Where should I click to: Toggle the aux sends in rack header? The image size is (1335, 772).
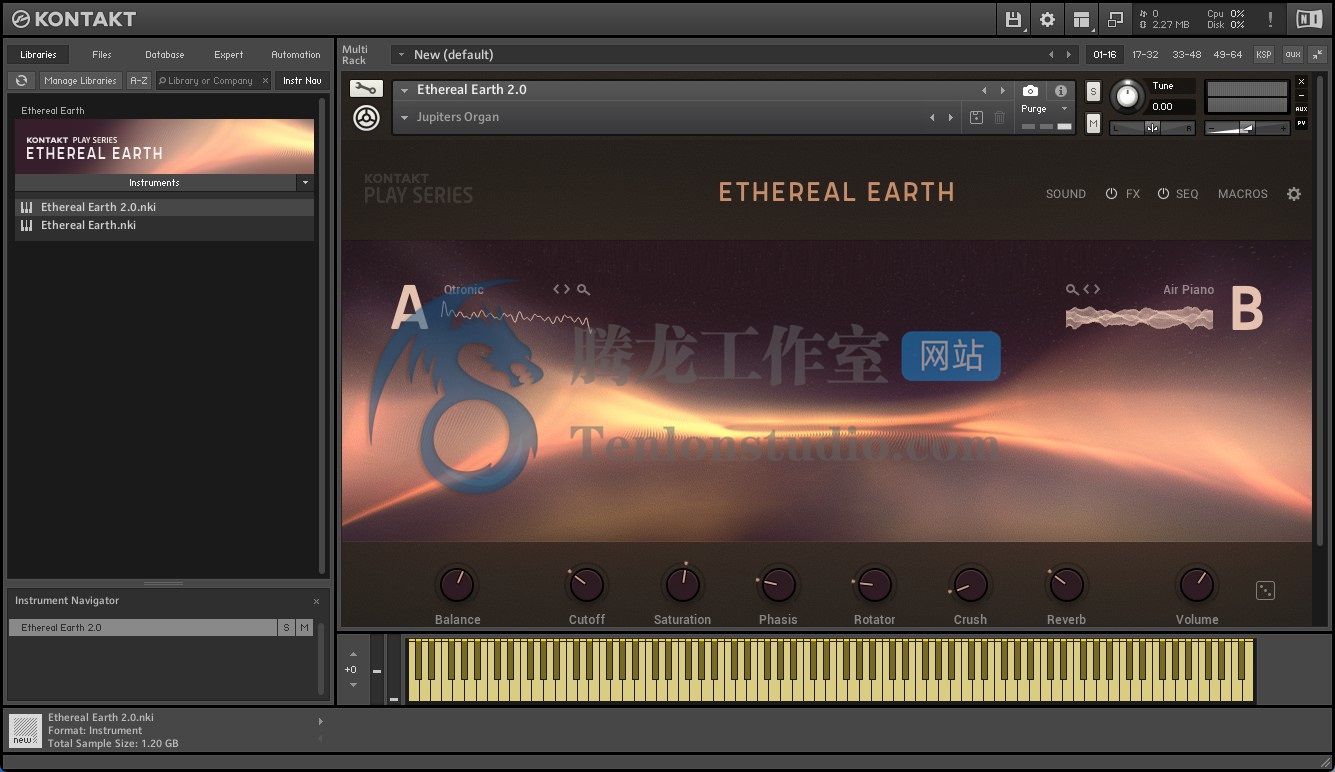click(1293, 55)
